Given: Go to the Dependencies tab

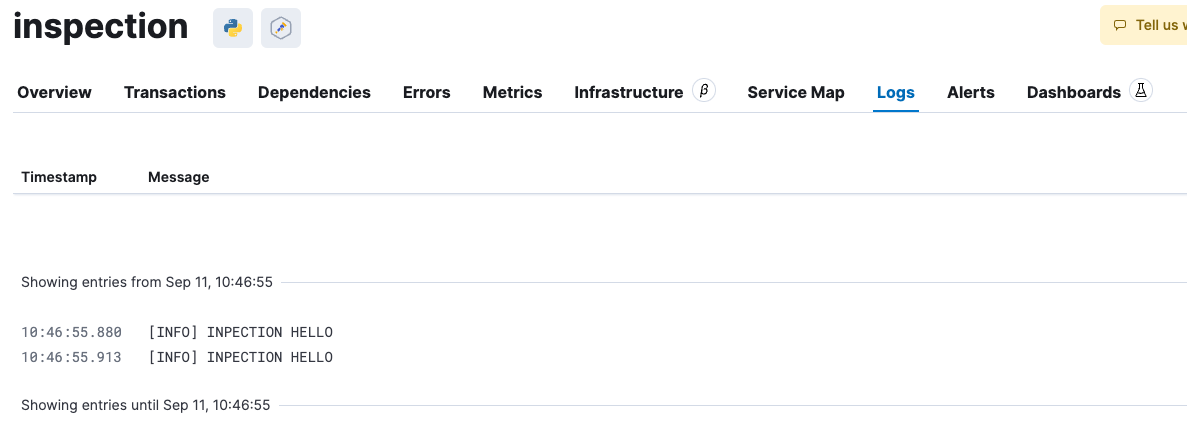Looking at the screenshot, I should (x=314, y=92).
